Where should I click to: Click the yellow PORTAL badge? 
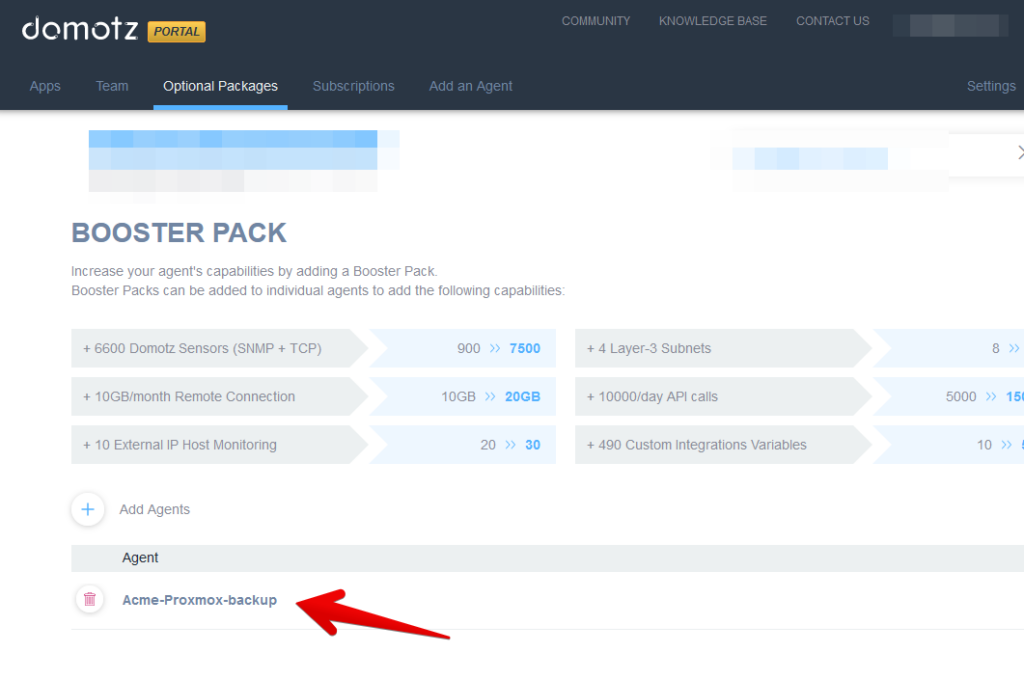pyautogui.click(x=176, y=31)
